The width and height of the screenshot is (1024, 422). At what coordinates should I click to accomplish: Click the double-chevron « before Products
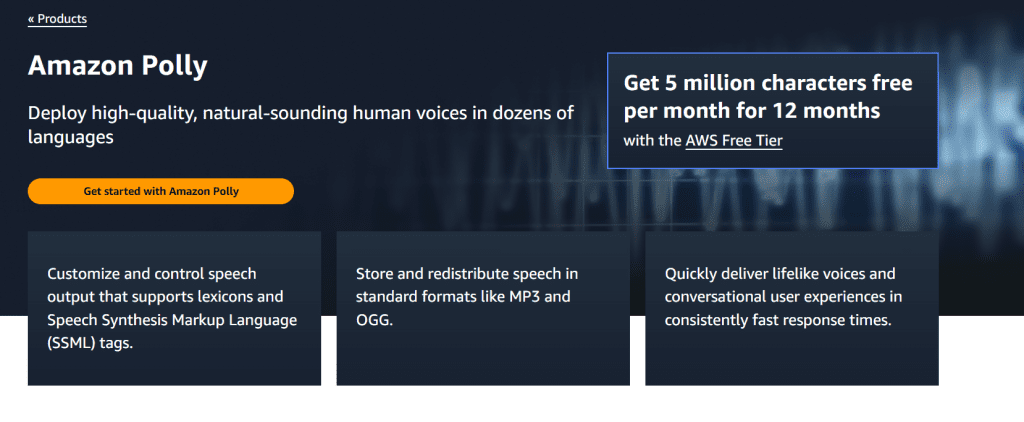[x=32, y=19]
